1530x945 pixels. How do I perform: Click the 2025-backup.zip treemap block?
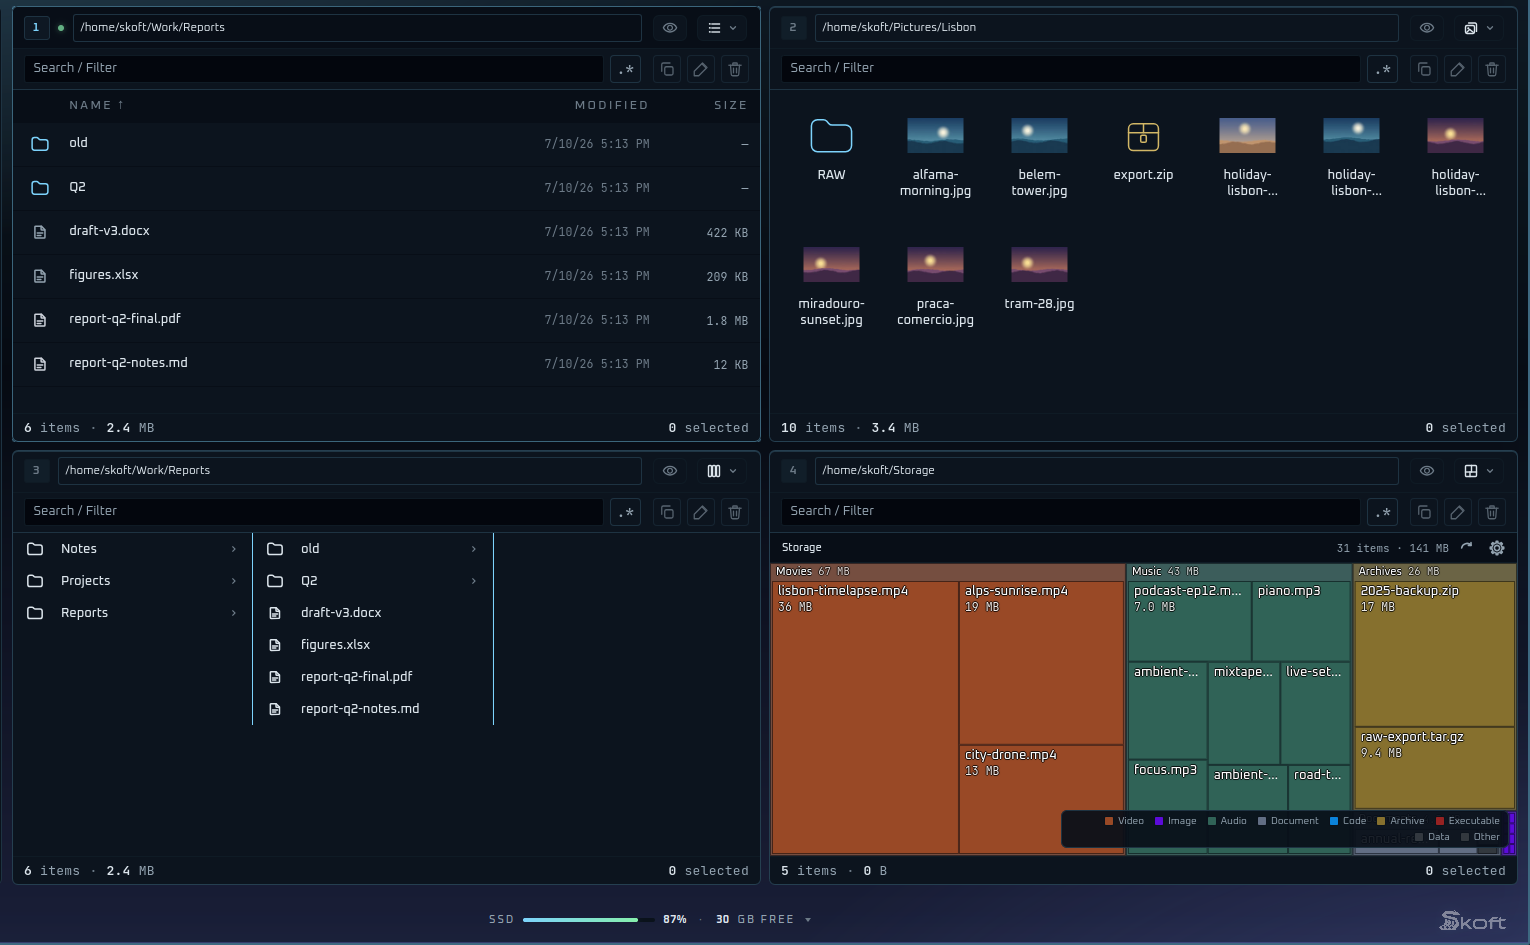[1434, 654]
